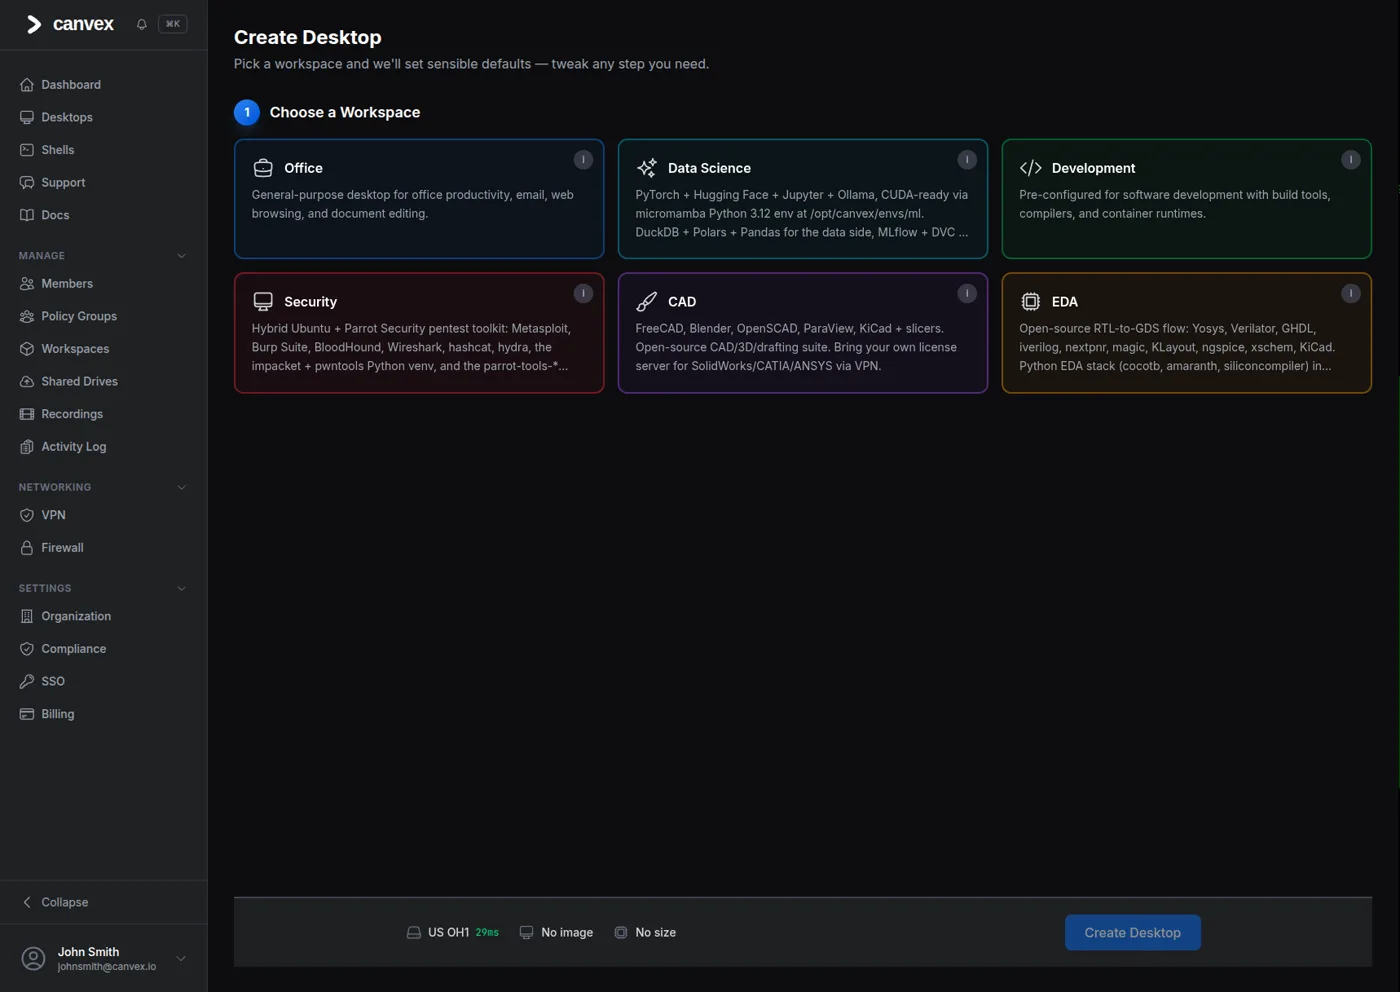The width and height of the screenshot is (1400, 992).
Task: Click the No image summary item
Action: tap(556, 933)
